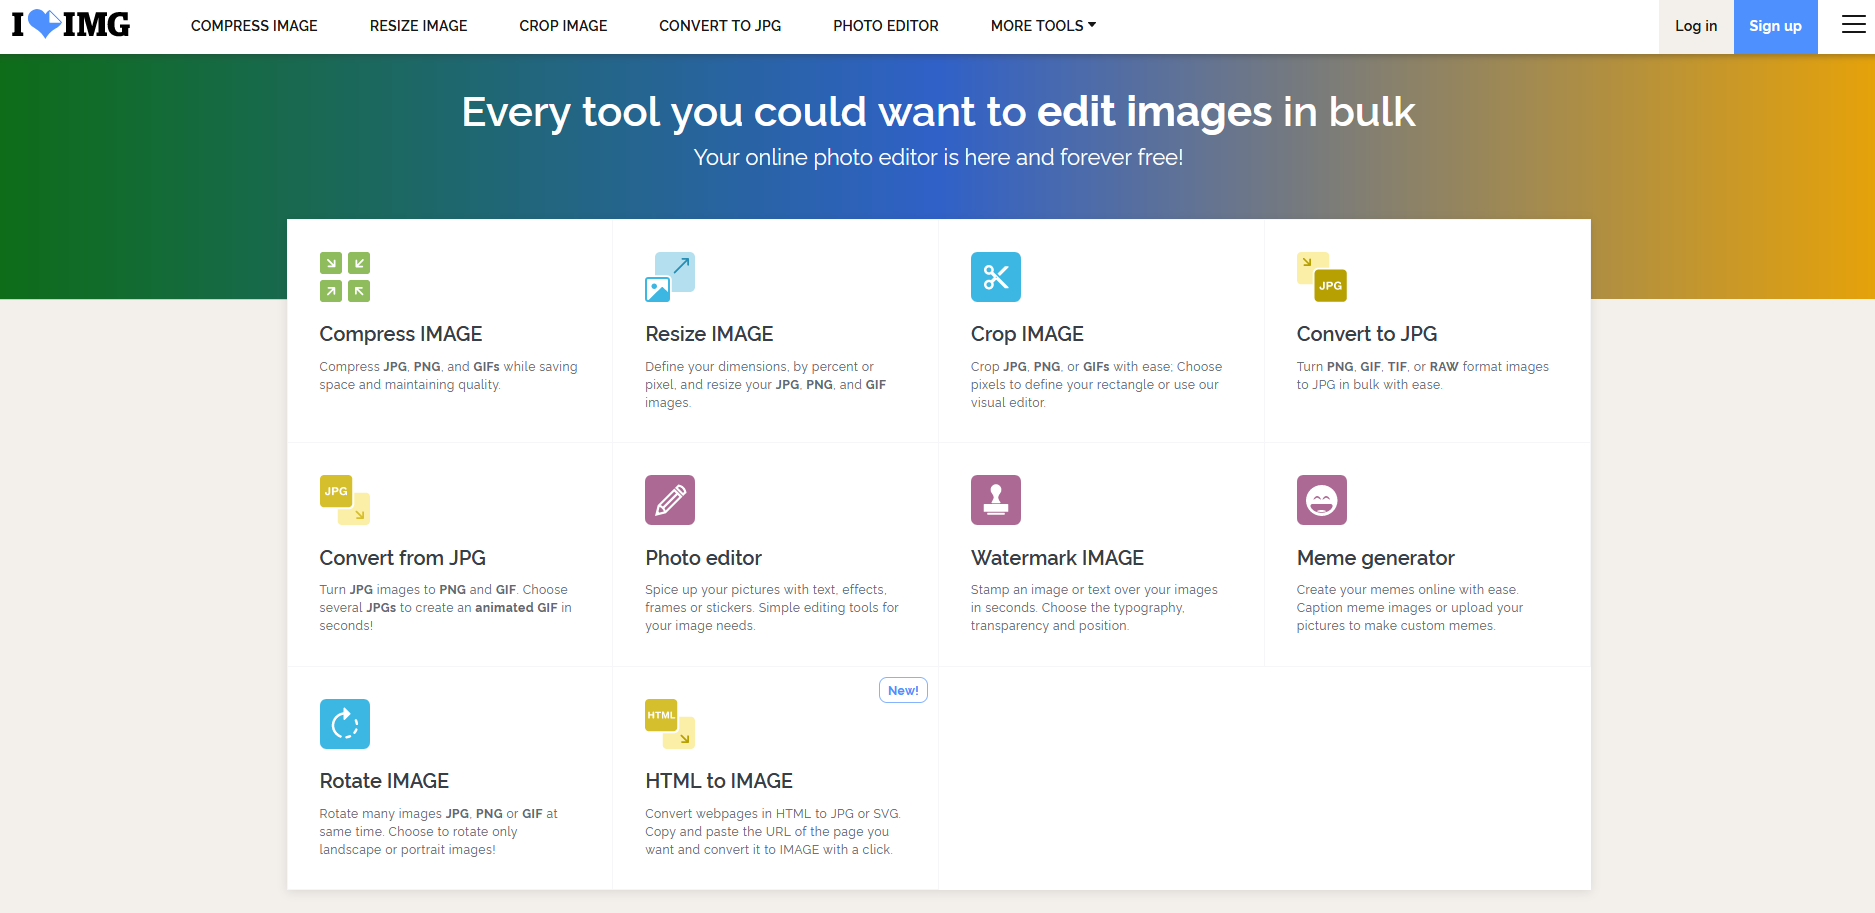Select the Crop IMAGE scissors icon
The width and height of the screenshot is (1875, 913).
(995, 277)
